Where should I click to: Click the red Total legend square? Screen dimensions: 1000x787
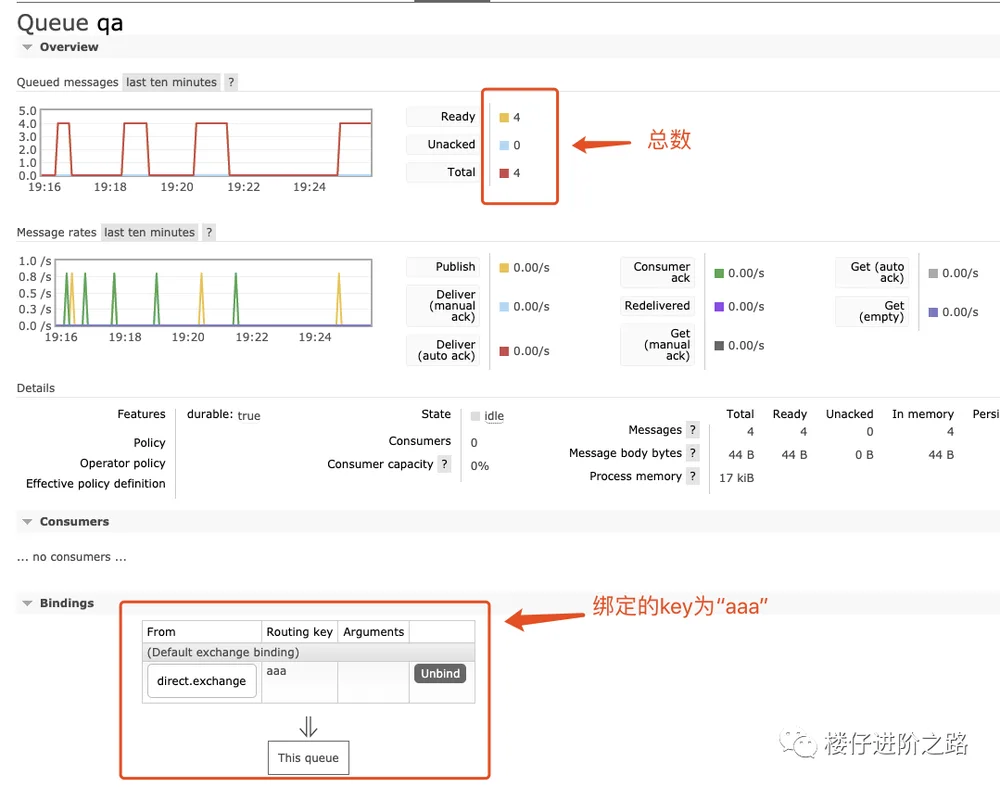click(x=504, y=173)
